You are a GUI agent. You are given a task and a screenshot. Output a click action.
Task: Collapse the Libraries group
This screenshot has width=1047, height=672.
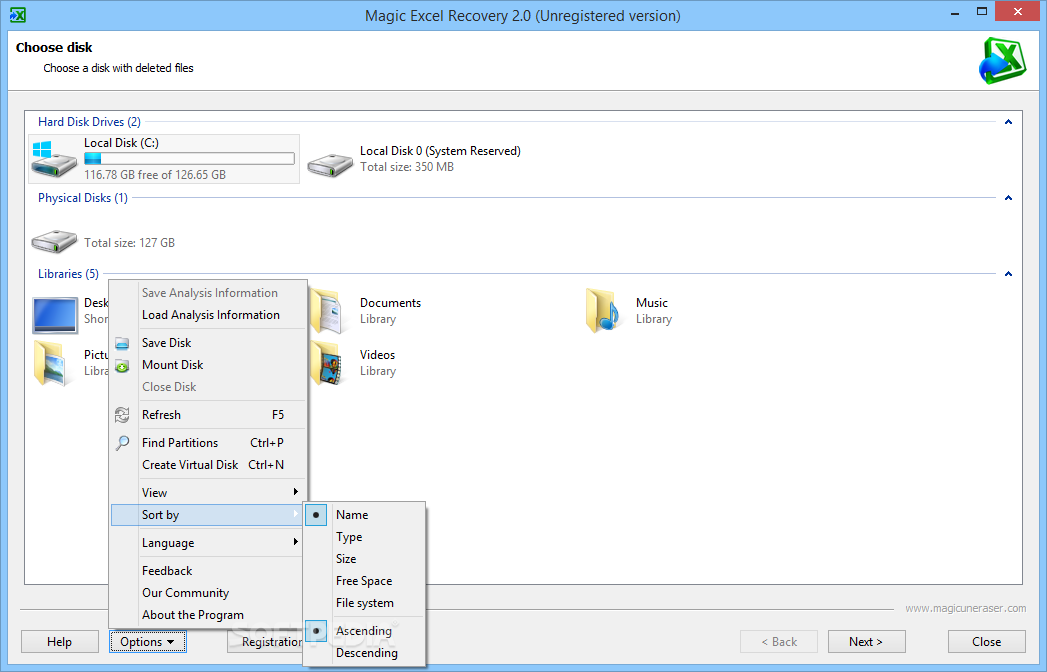pyautogui.click(x=1008, y=274)
